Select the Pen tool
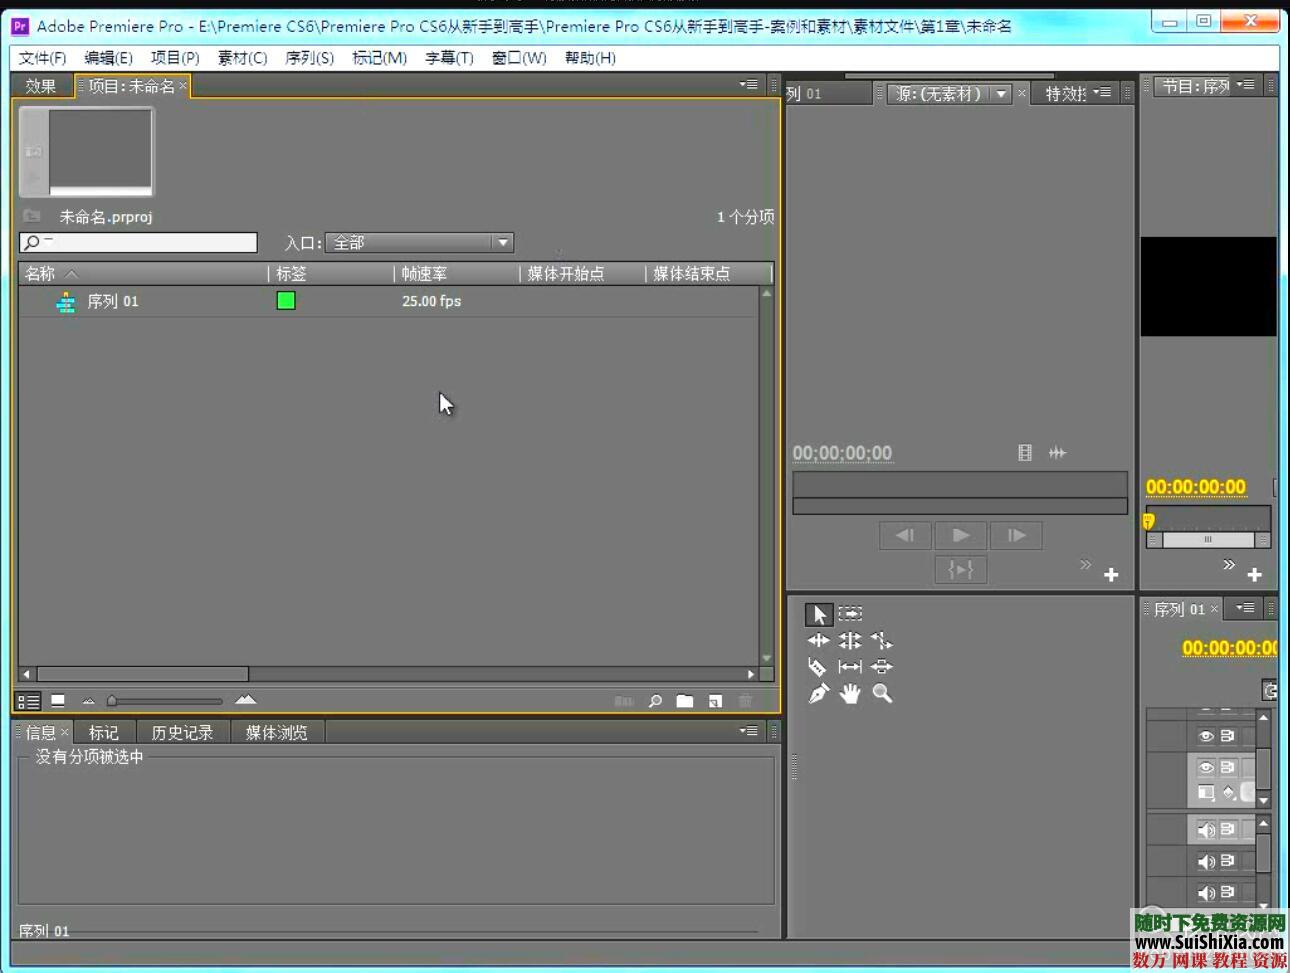Image resolution: width=1290 pixels, height=973 pixels. pos(818,693)
